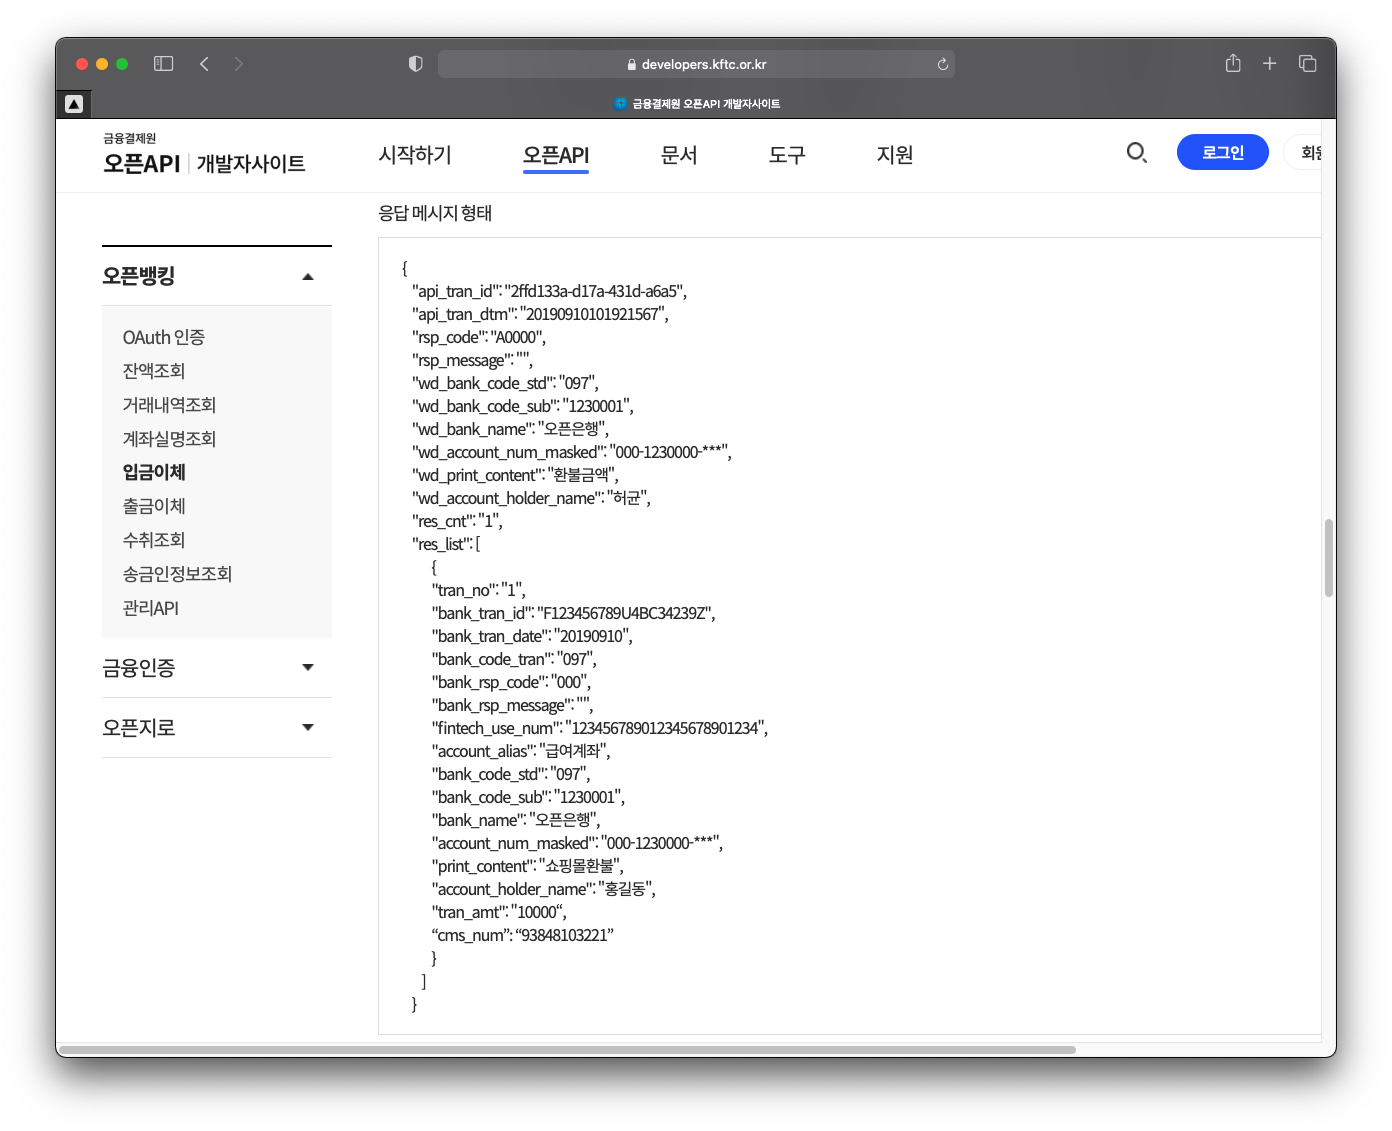Go back with the back arrow
Image resolution: width=1392 pixels, height=1131 pixels.
(204, 64)
